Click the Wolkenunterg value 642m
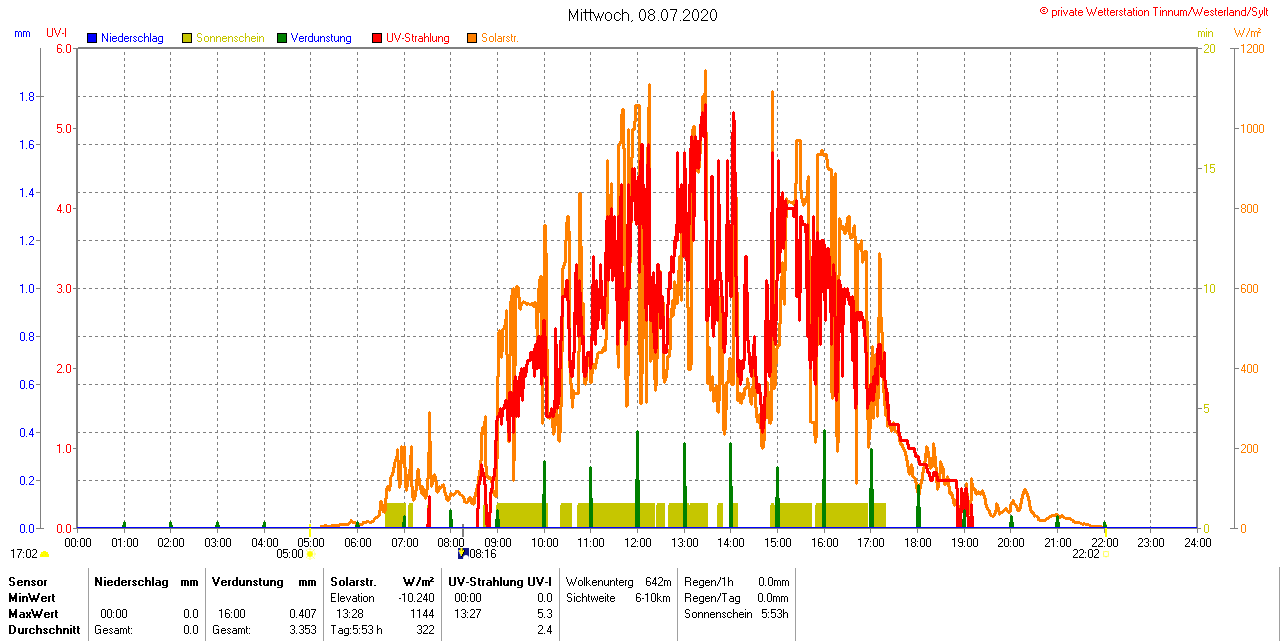1280x641 pixels. [x=658, y=581]
